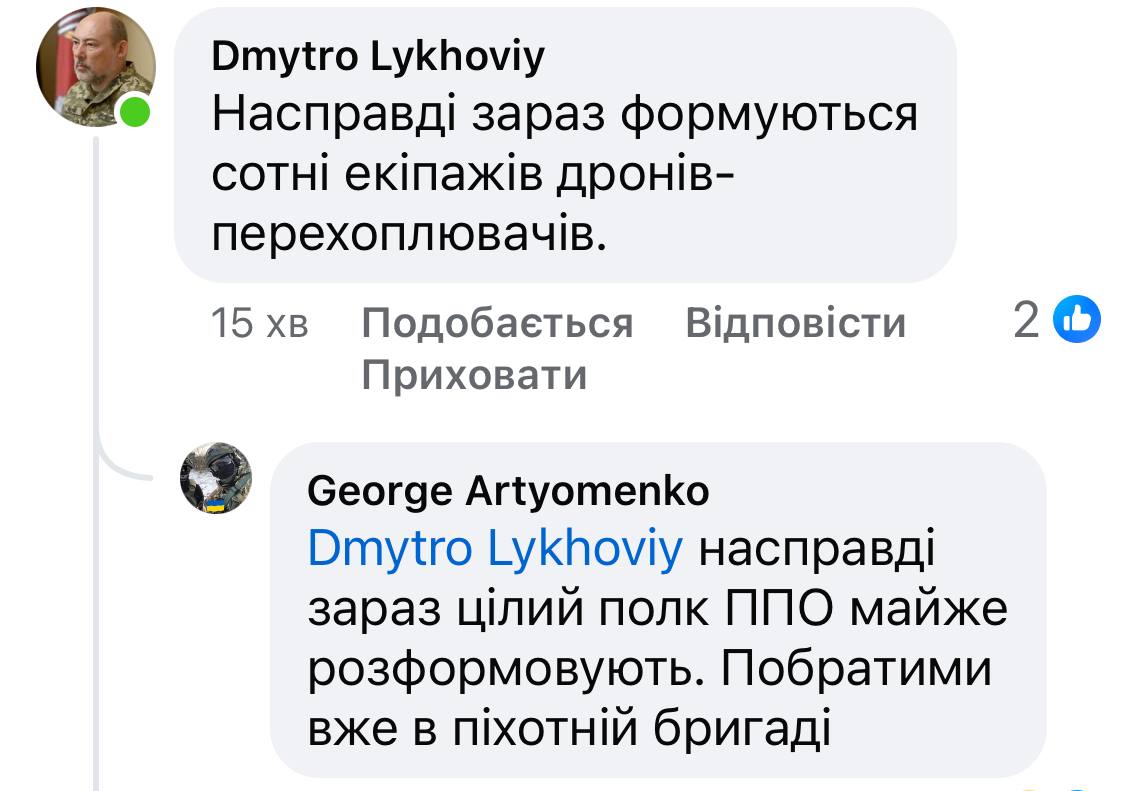This screenshot has height=791, width=1125.
Task: Click the Dmytro Lykhoviy author name
Action: coord(378,58)
